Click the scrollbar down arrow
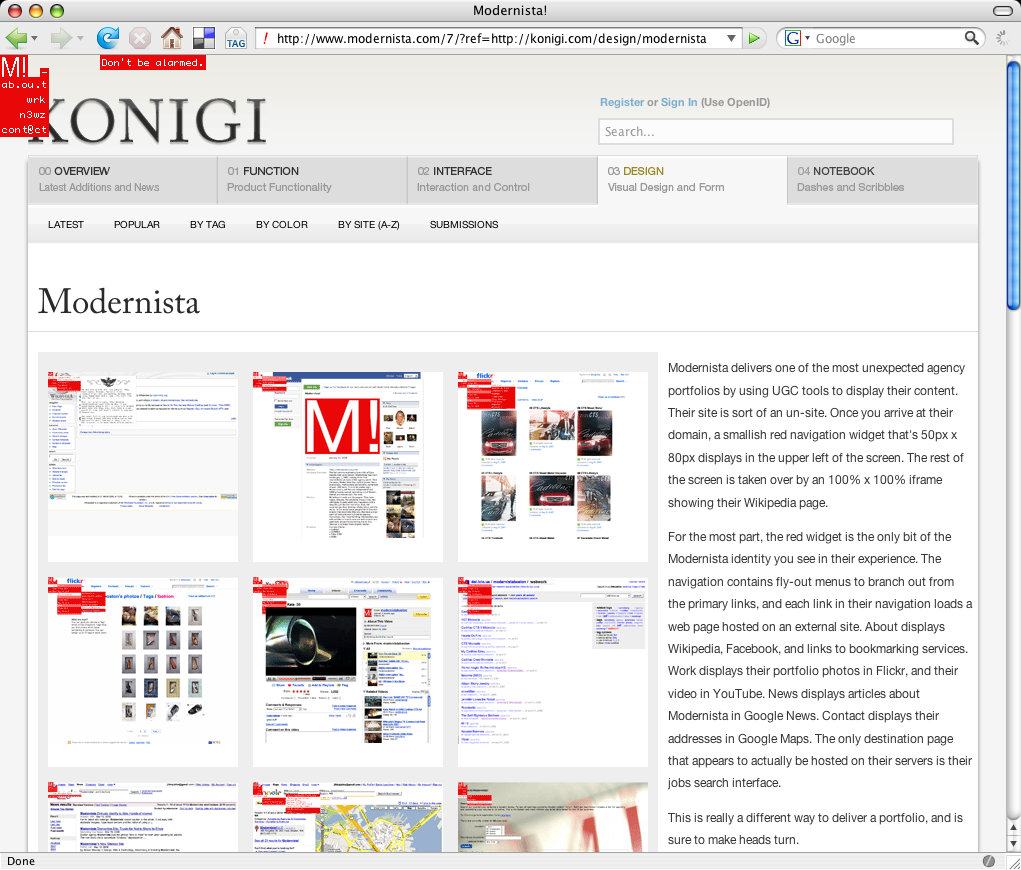This screenshot has height=870, width=1021. [x=1013, y=843]
